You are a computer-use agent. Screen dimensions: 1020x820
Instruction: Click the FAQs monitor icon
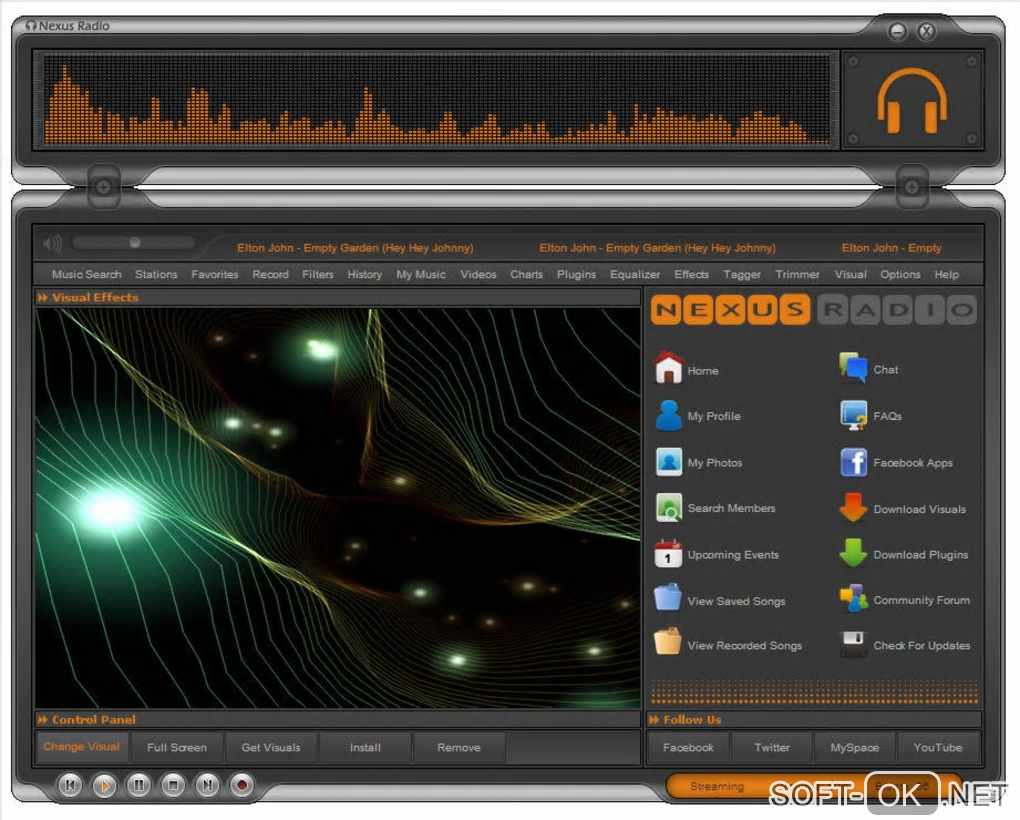click(853, 416)
